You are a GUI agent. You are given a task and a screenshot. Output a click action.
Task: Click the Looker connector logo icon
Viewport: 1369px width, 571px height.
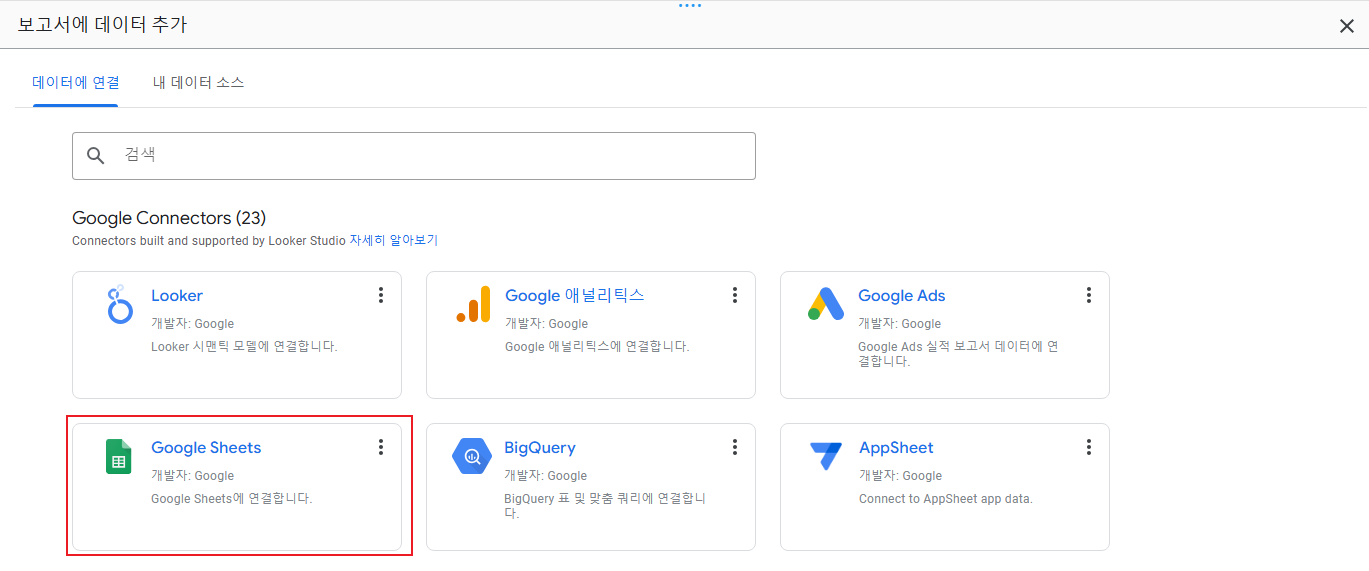click(x=119, y=305)
